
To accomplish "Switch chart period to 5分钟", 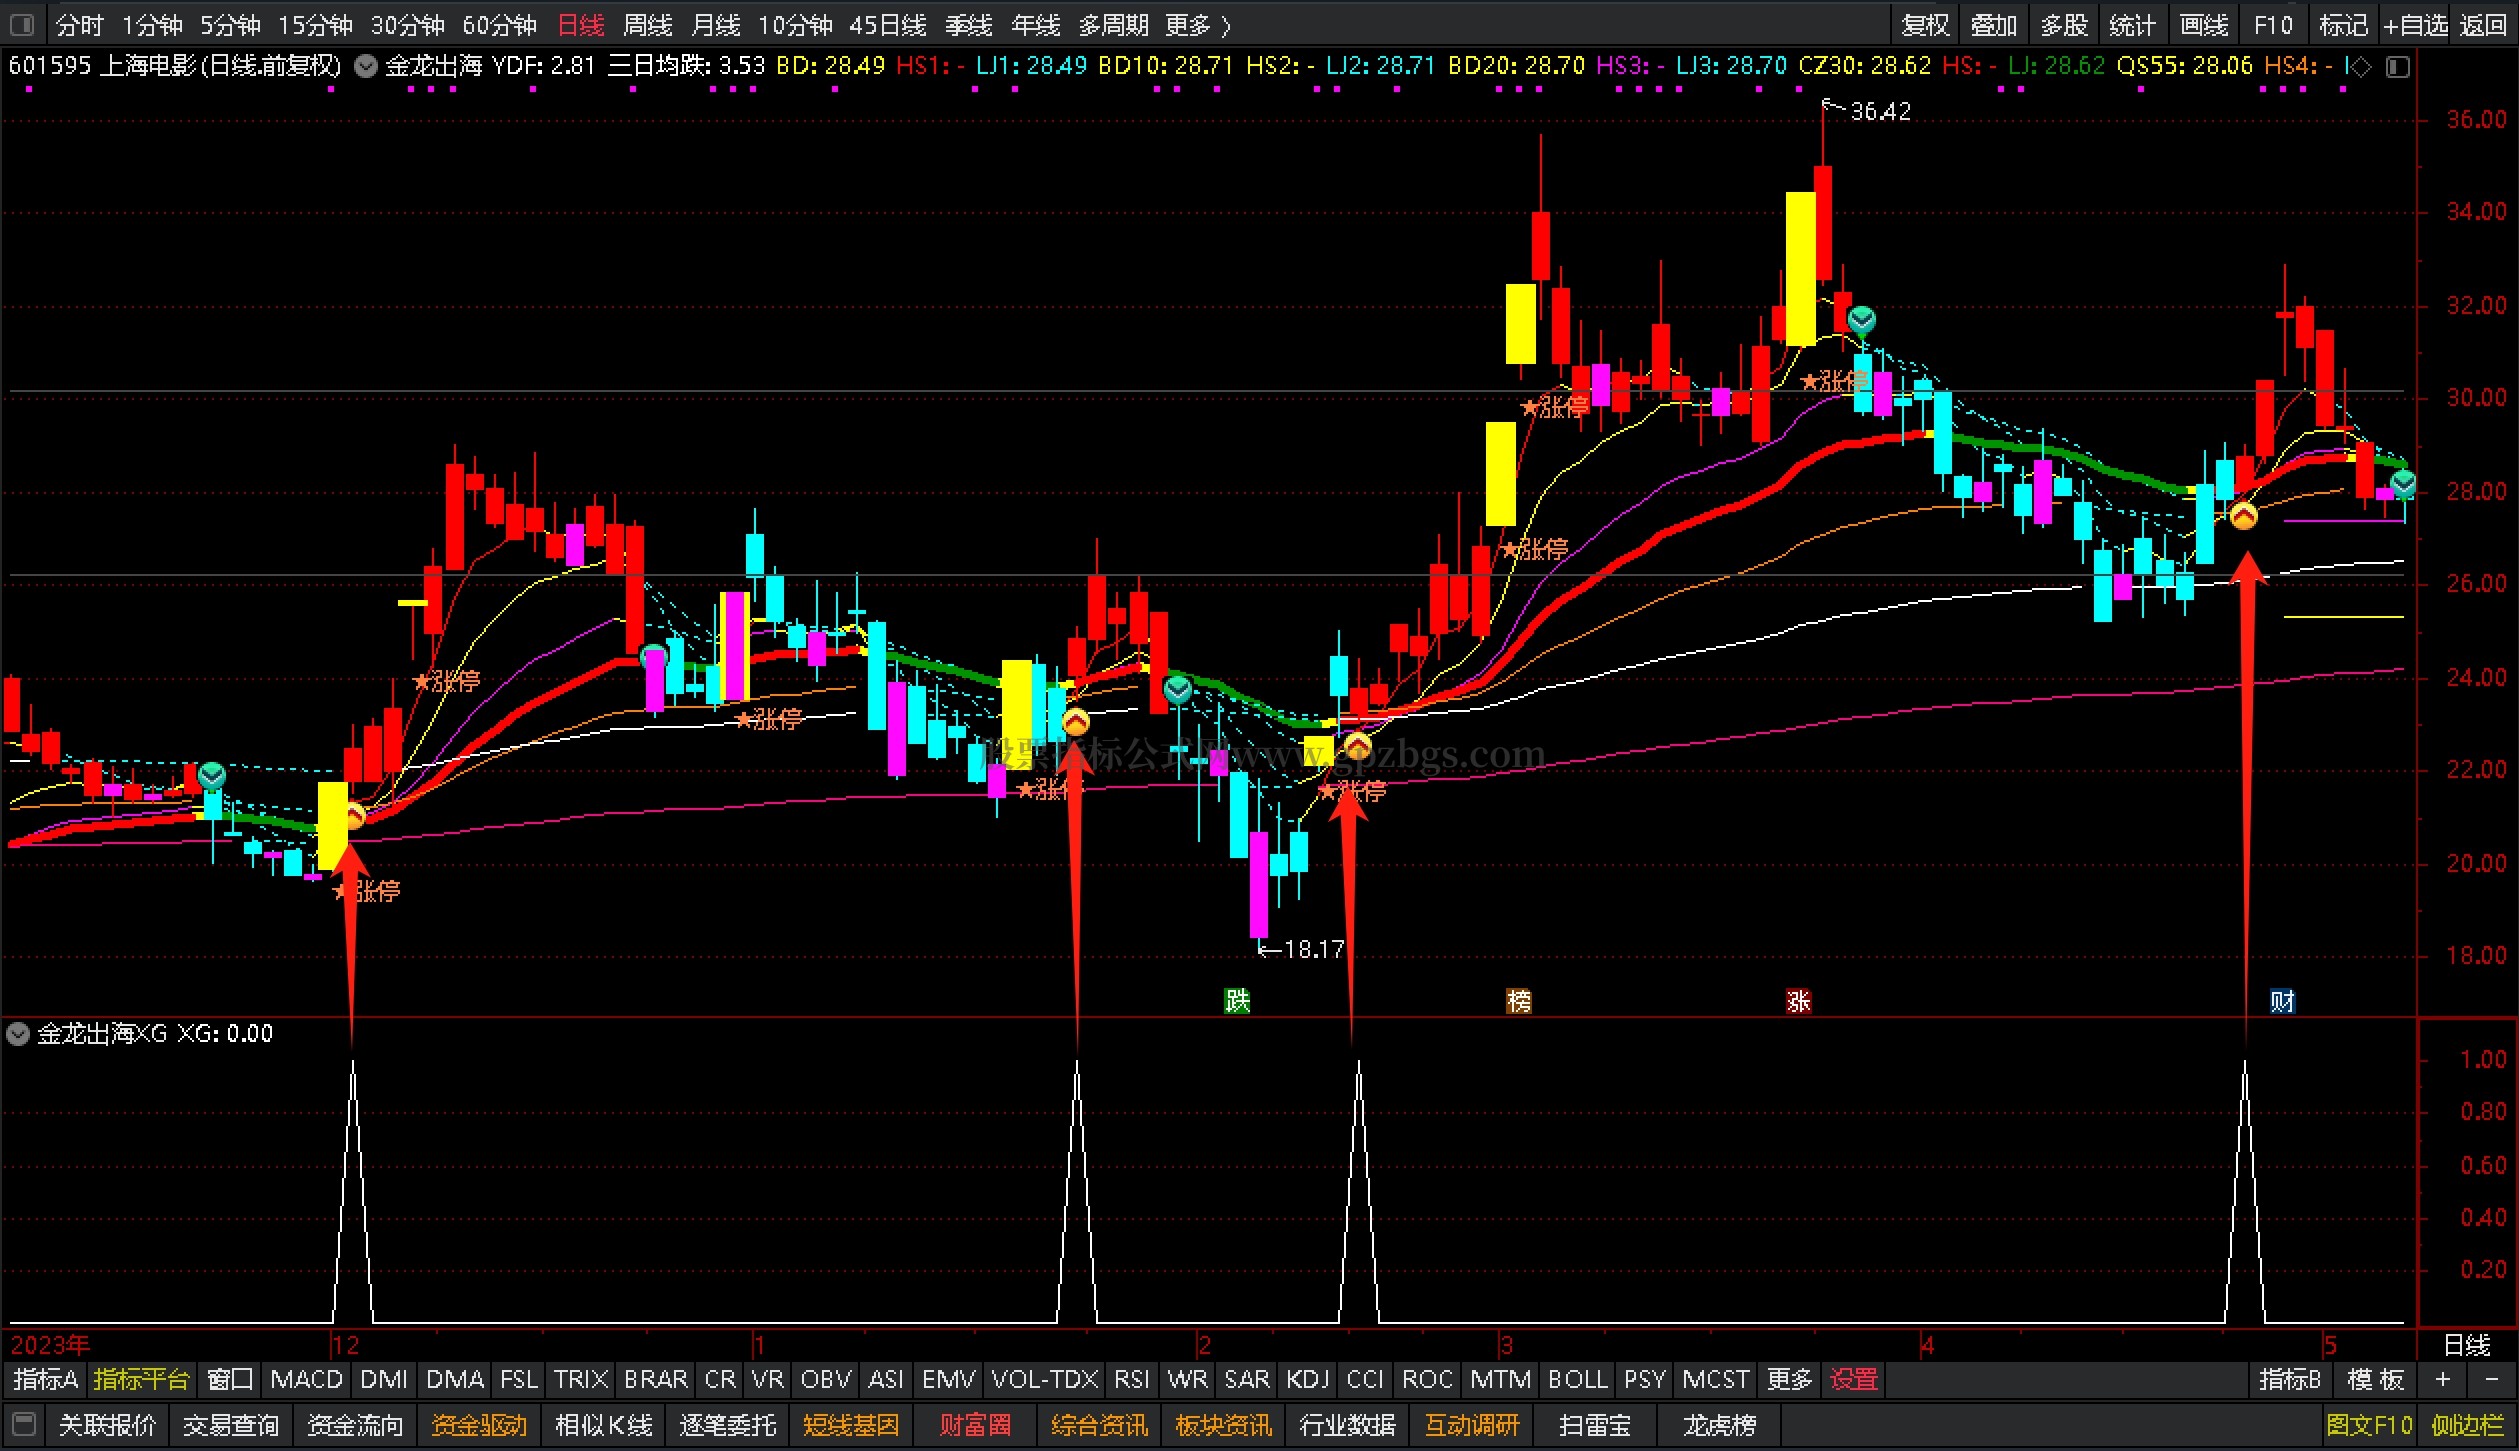I will (x=230, y=24).
